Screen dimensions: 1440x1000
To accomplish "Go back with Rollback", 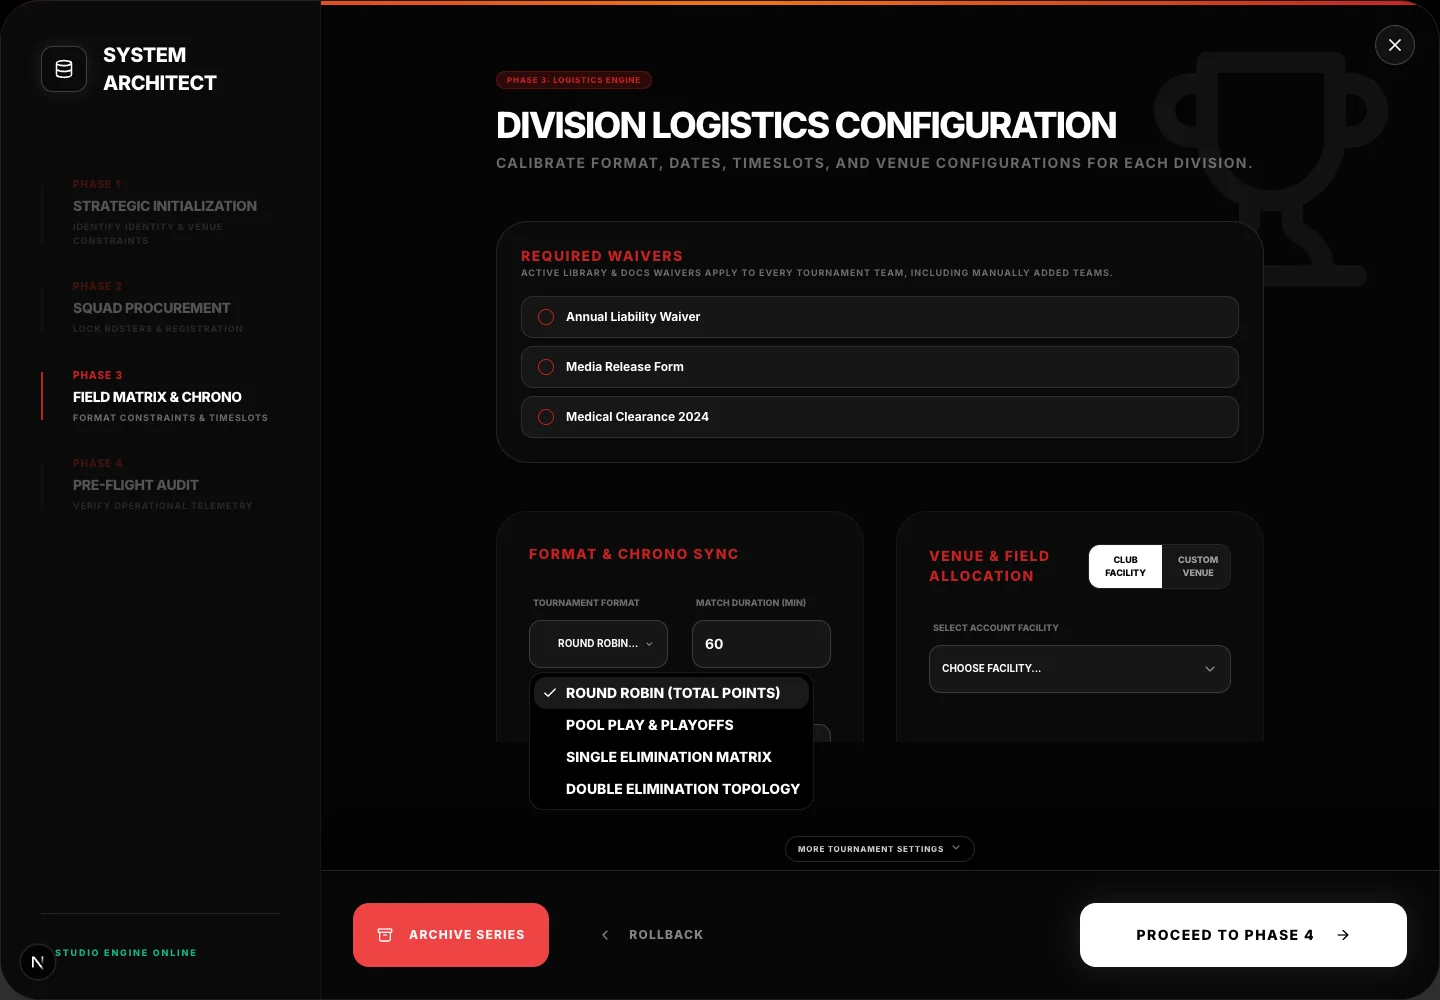I will [x=652, y=935].
